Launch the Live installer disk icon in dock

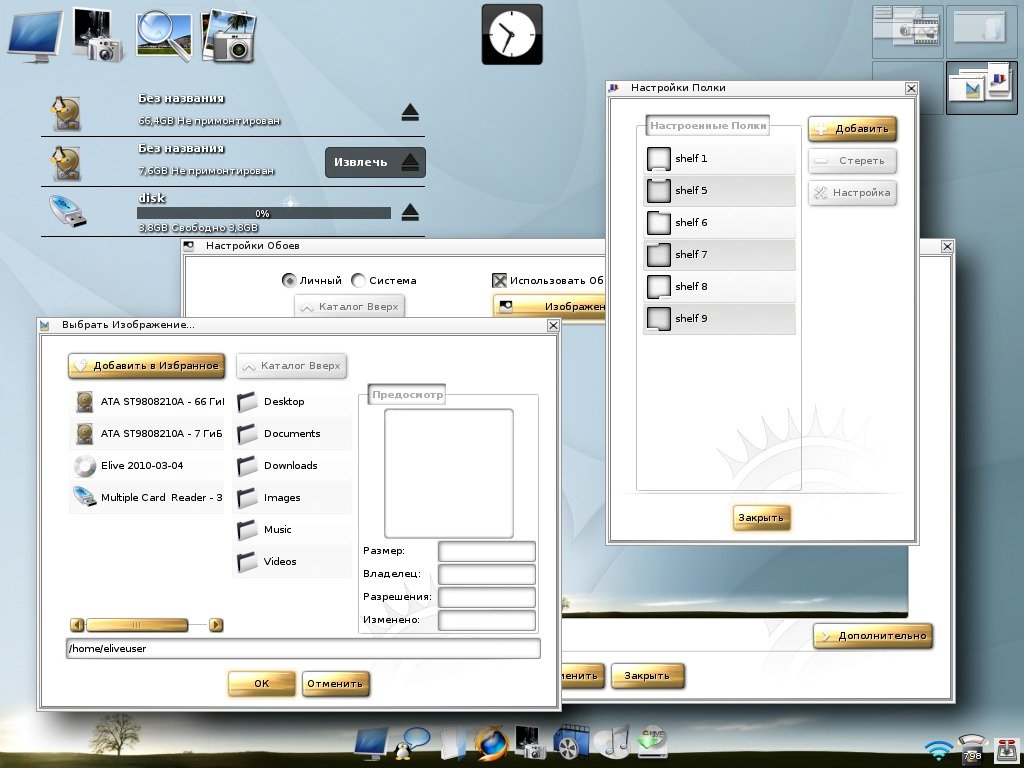pos(650,743)
